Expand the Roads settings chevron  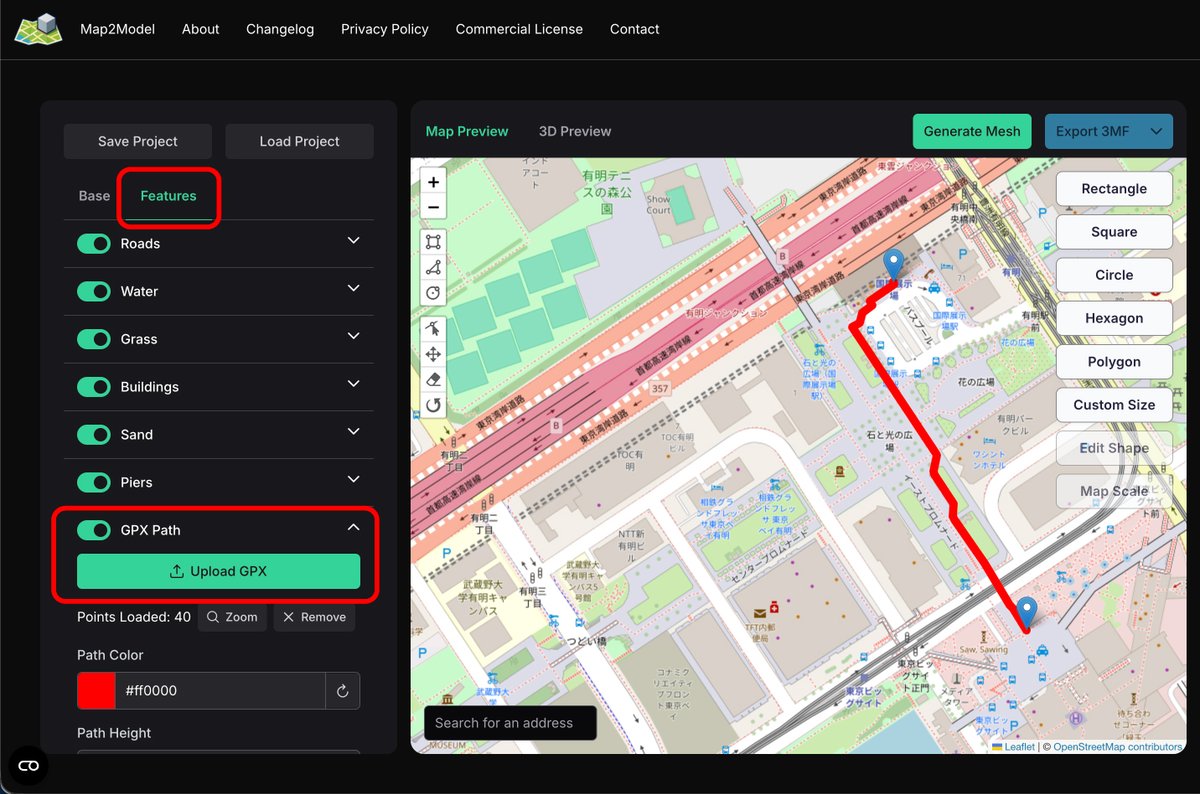point(353,241)
